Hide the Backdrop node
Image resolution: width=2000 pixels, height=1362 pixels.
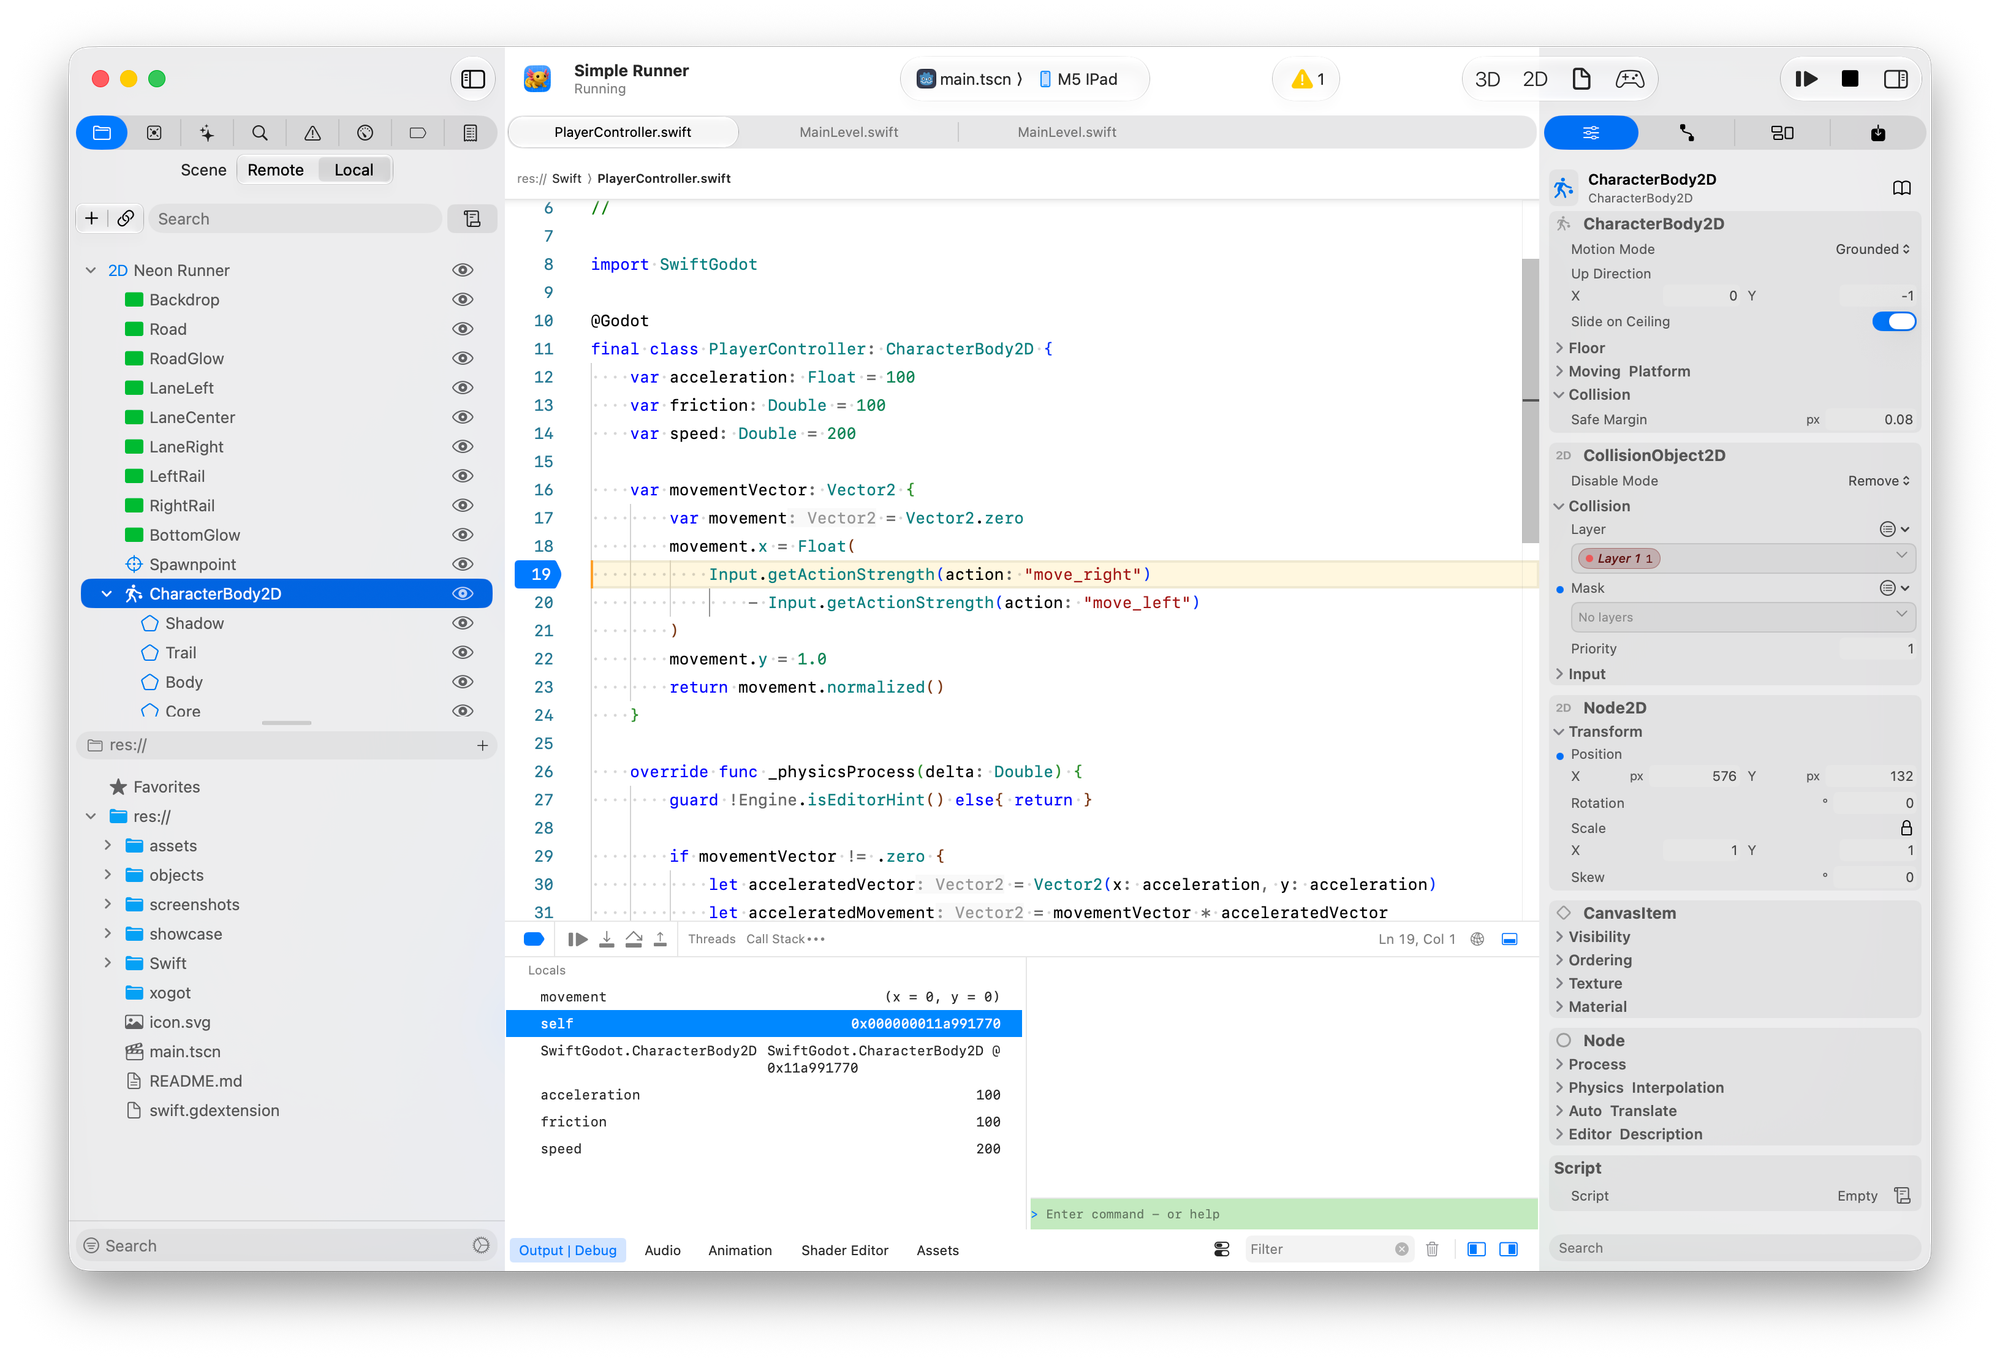(462, 299)
